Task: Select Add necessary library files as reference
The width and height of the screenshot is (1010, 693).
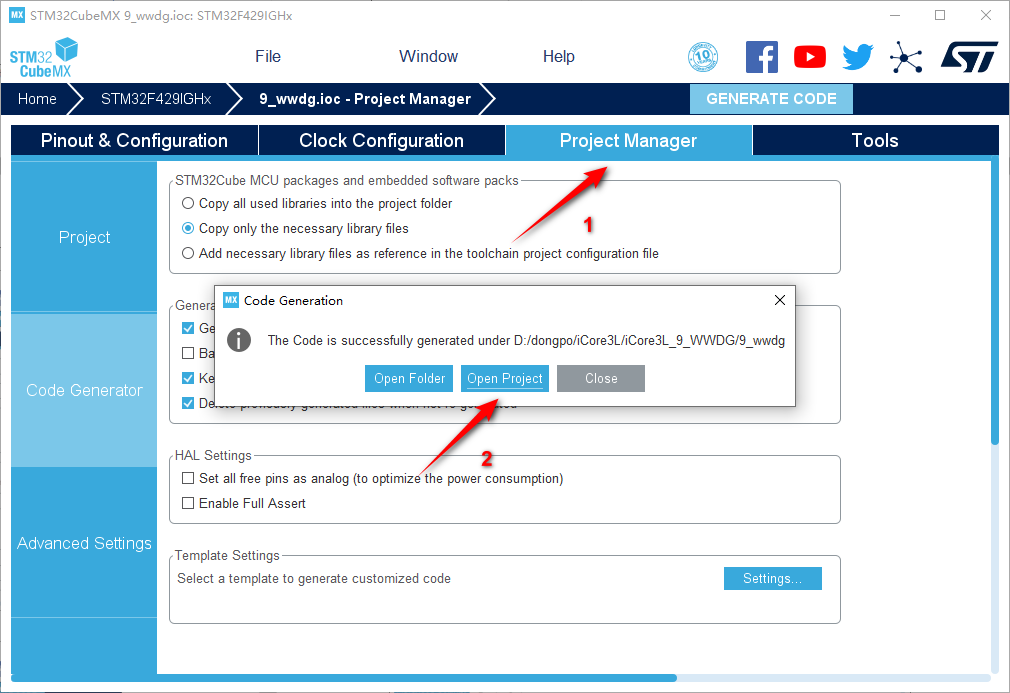Action: [188, 253]
